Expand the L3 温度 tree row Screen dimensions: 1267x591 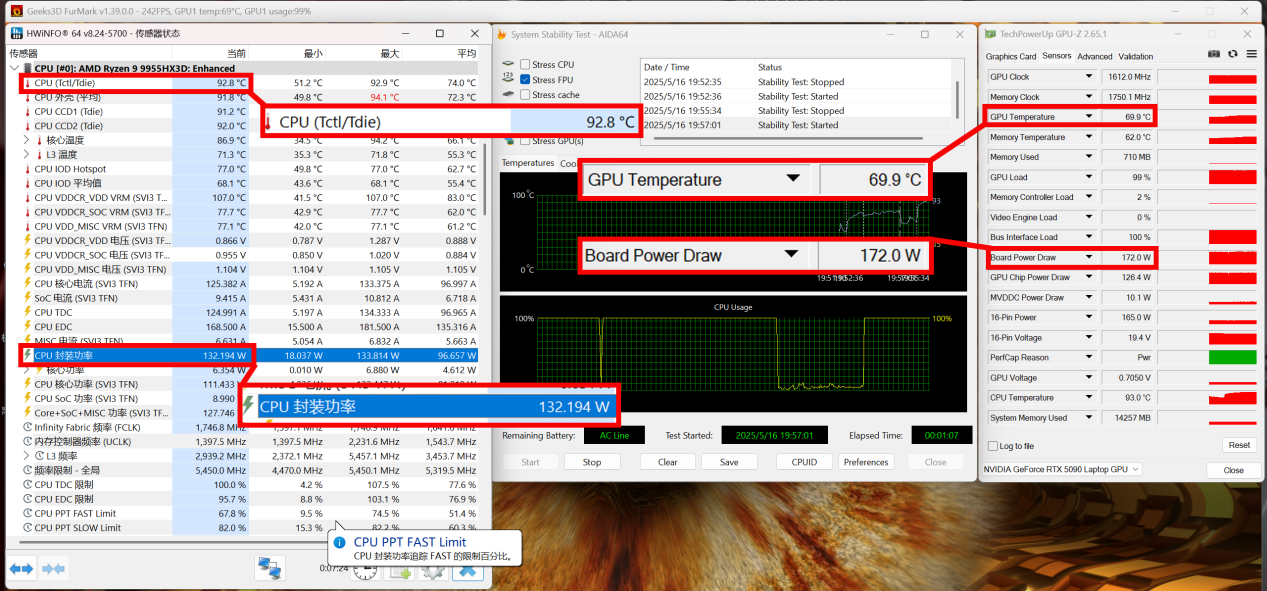pos(26,155)
